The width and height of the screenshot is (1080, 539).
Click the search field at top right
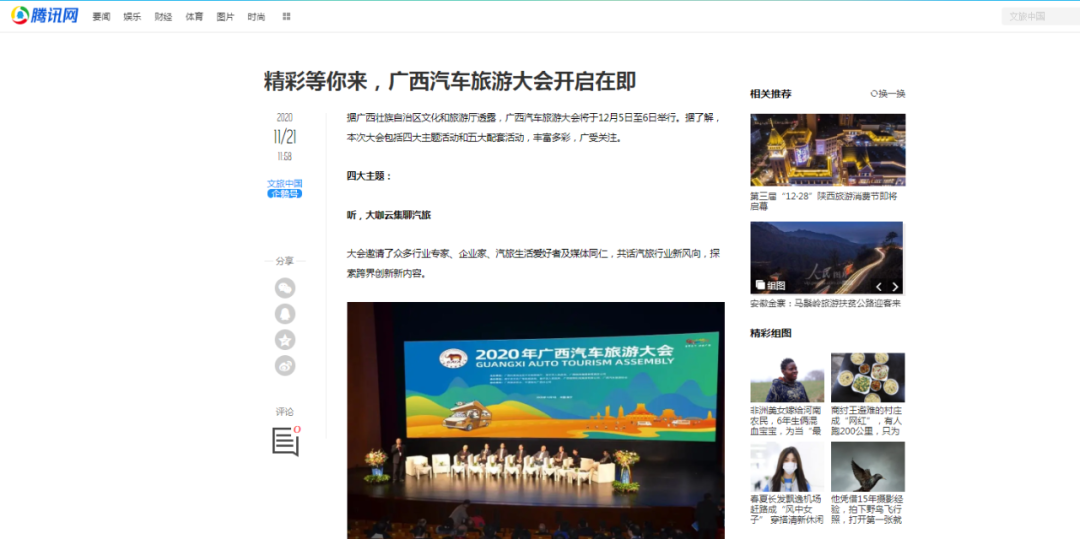pyautogui.click(x=1038, y=16)
